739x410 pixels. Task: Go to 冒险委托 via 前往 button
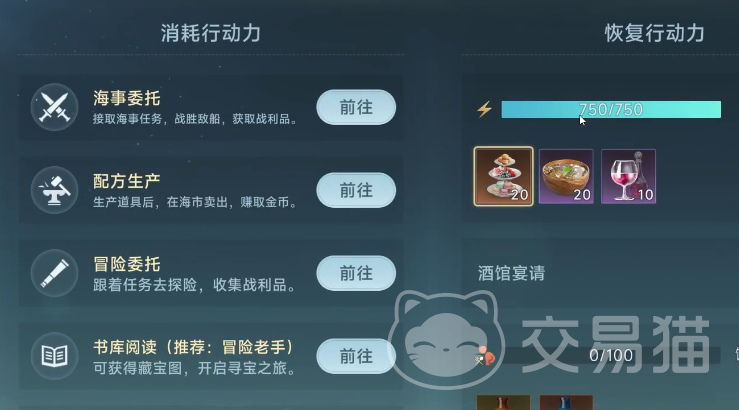coord(356,273)
